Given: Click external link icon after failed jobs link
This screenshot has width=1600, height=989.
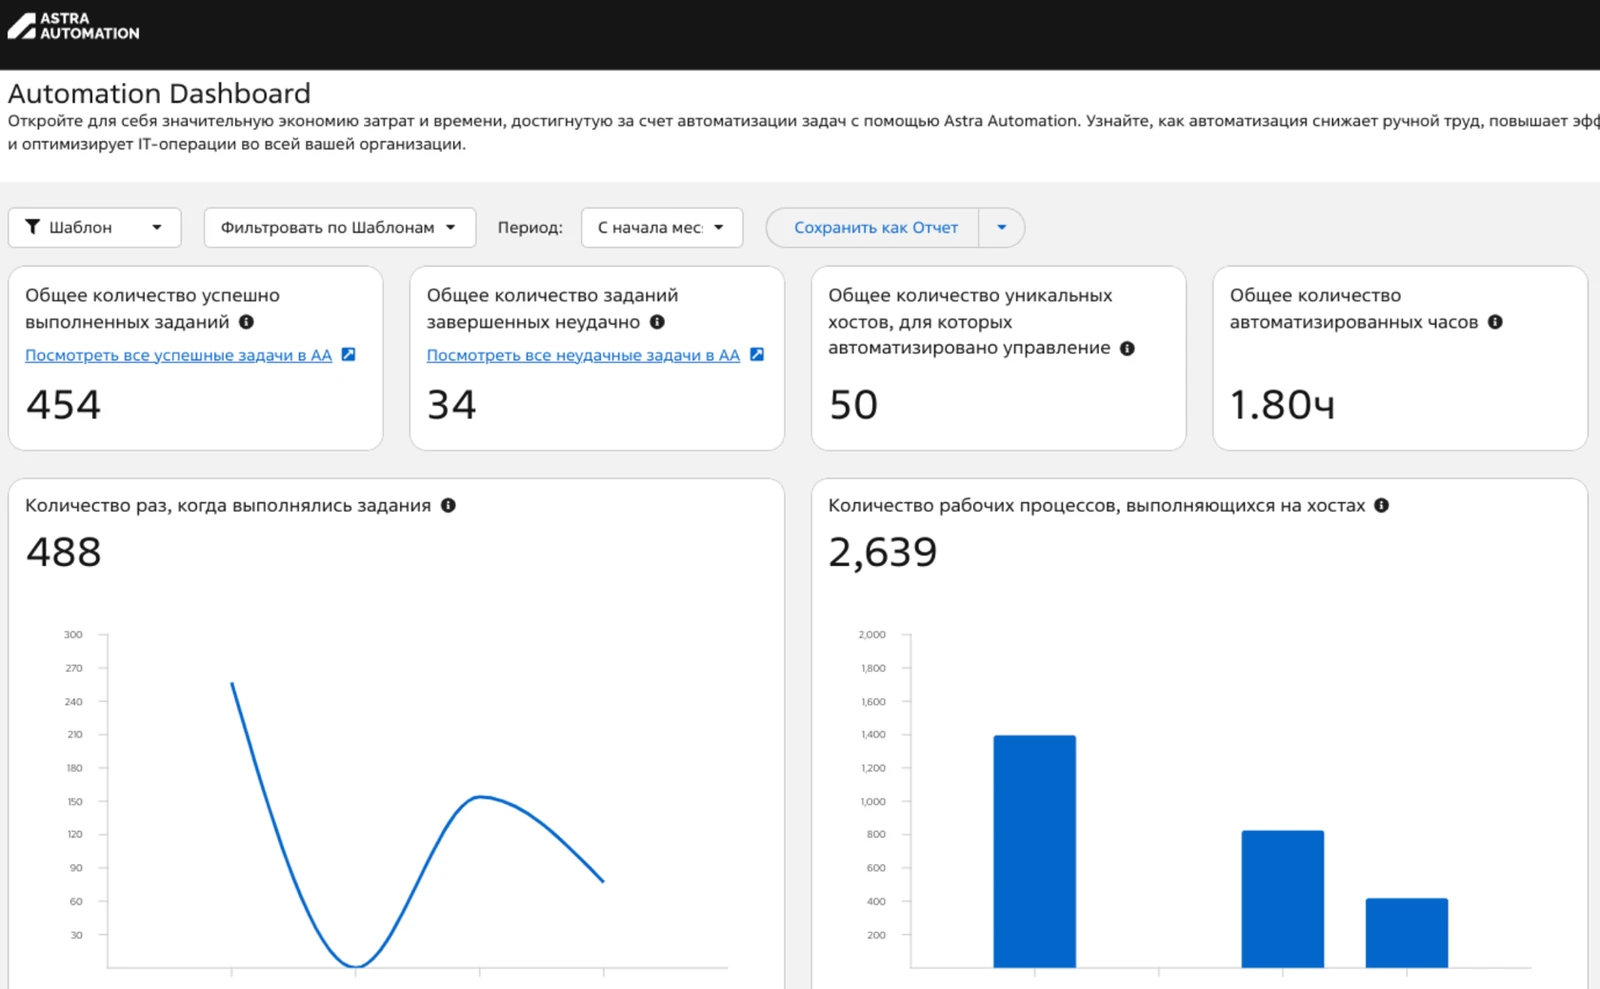Looking at the screenshot, I should (x=757, y=354).
